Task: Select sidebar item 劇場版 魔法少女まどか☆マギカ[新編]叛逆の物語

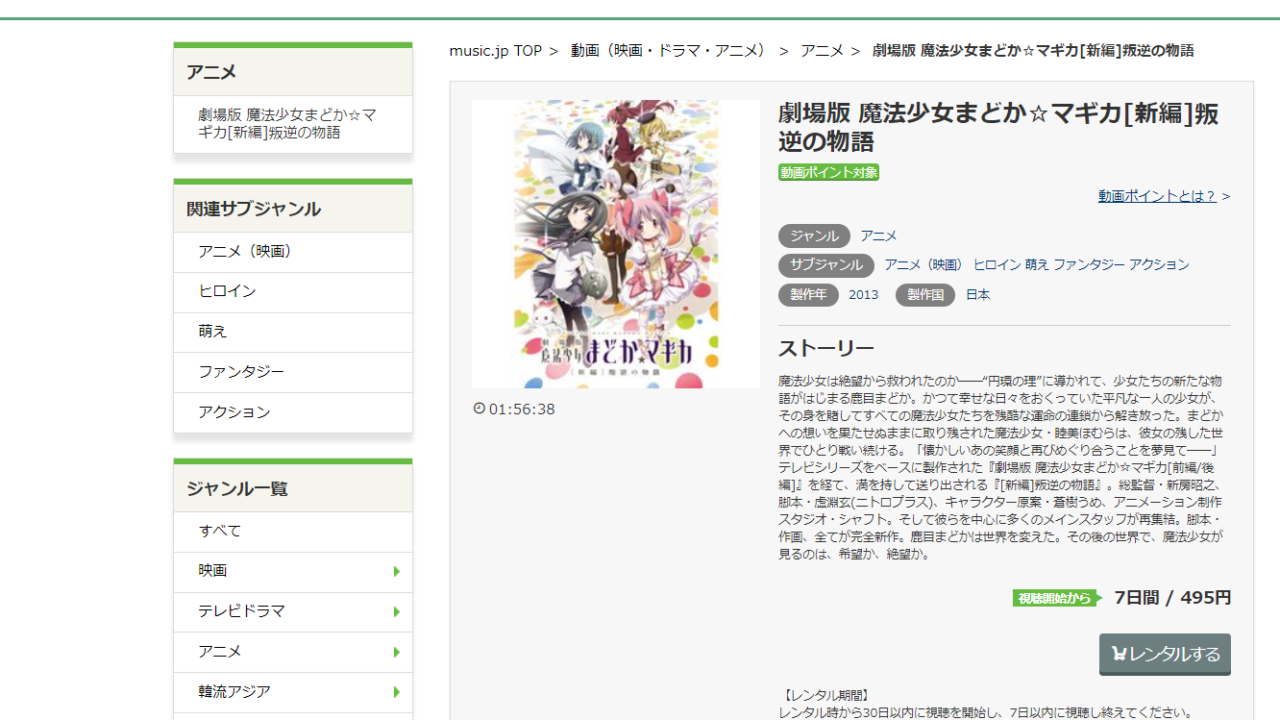Action: [293, 124]
